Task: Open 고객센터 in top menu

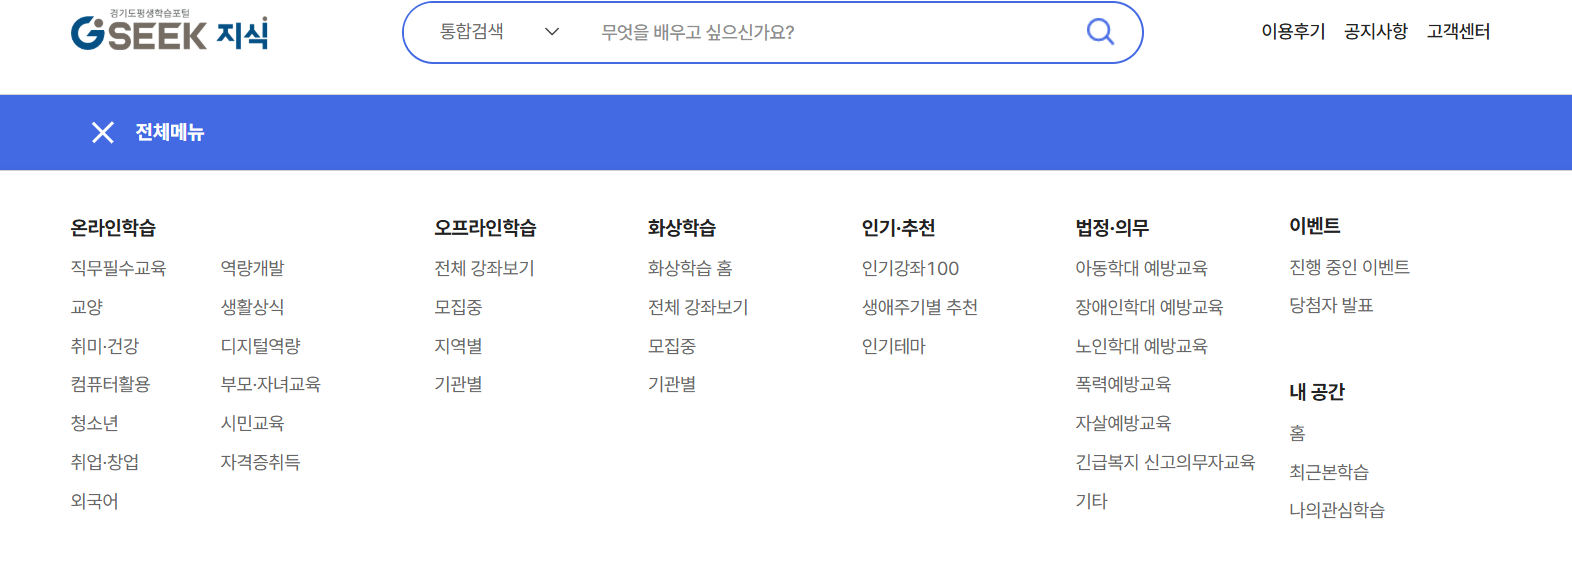Action: tap(1458, 32)
